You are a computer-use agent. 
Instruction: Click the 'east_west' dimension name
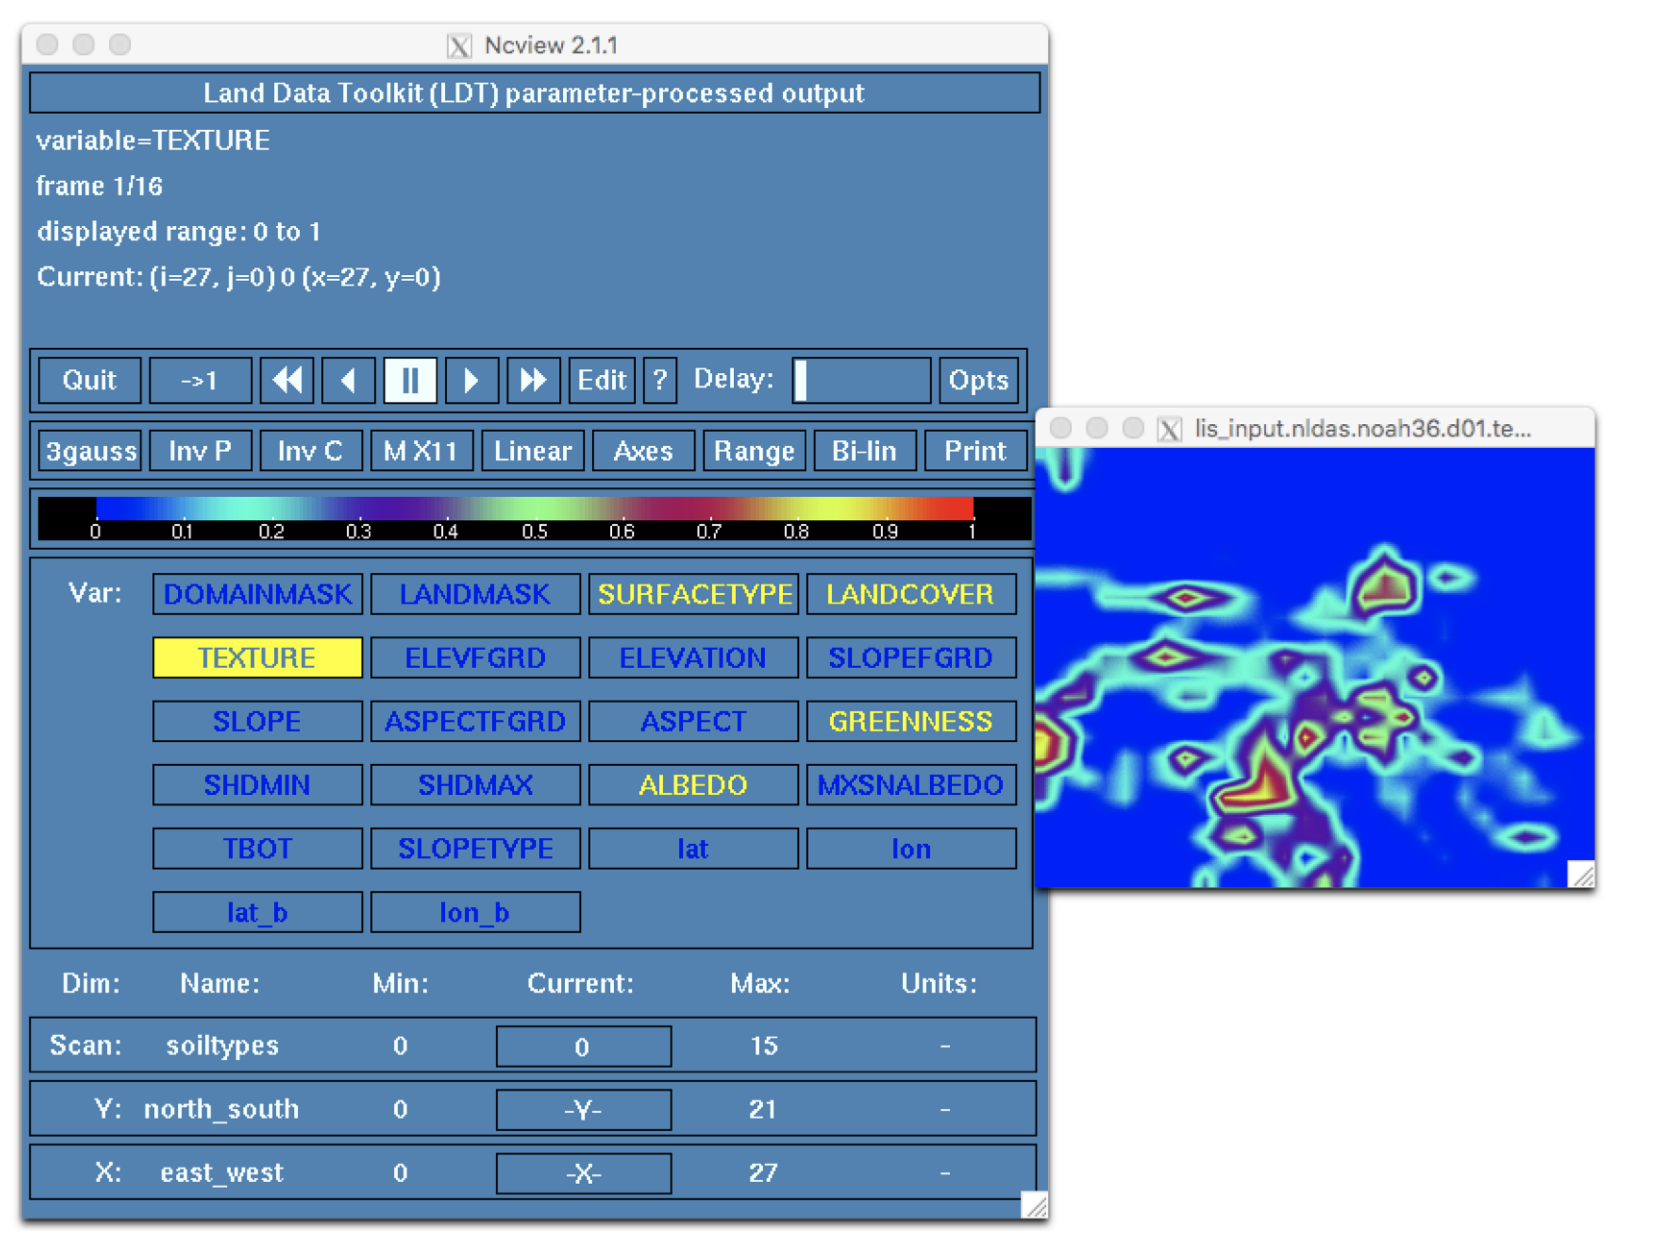point(222,1173)
